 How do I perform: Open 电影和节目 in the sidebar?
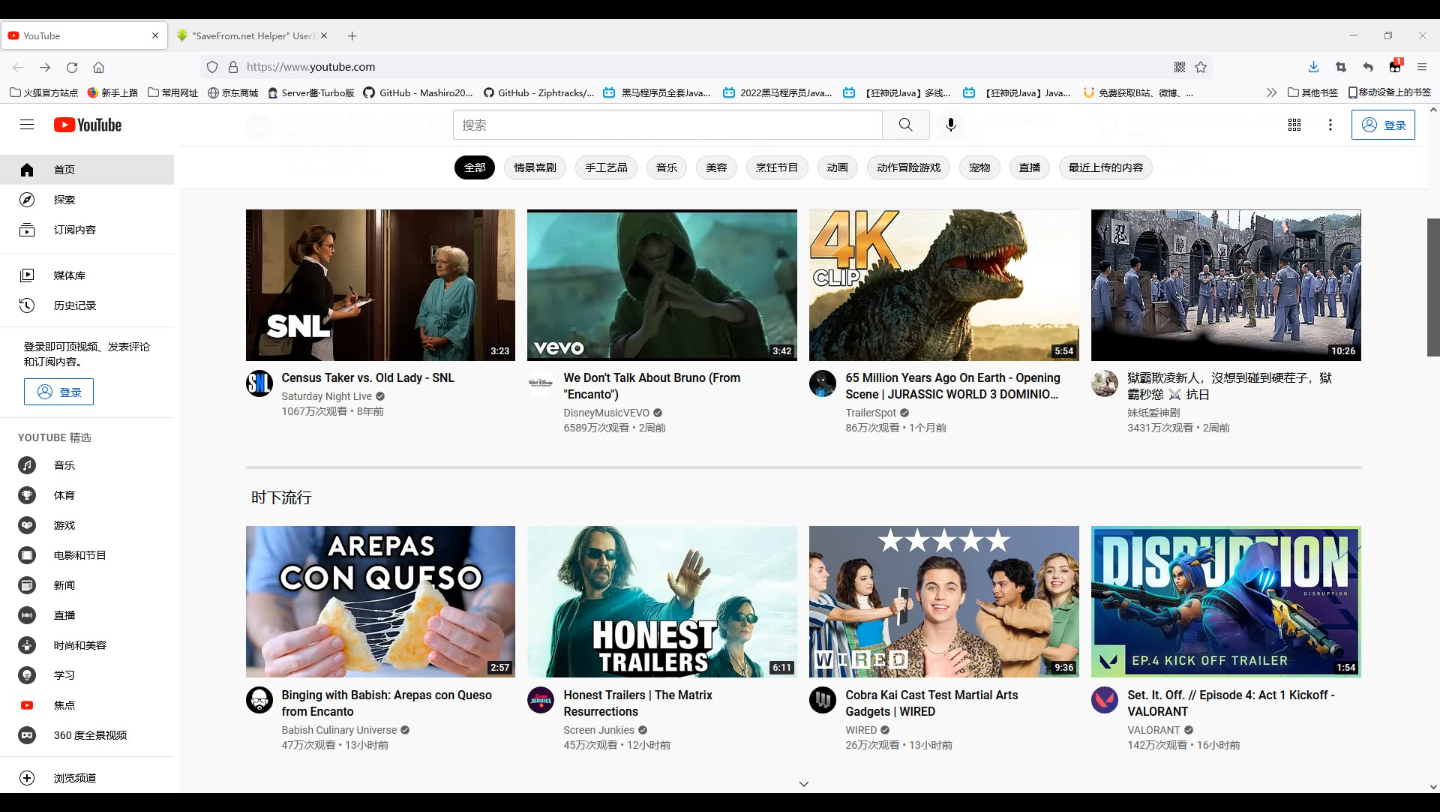pyautogui.click(x=87, y=555)
